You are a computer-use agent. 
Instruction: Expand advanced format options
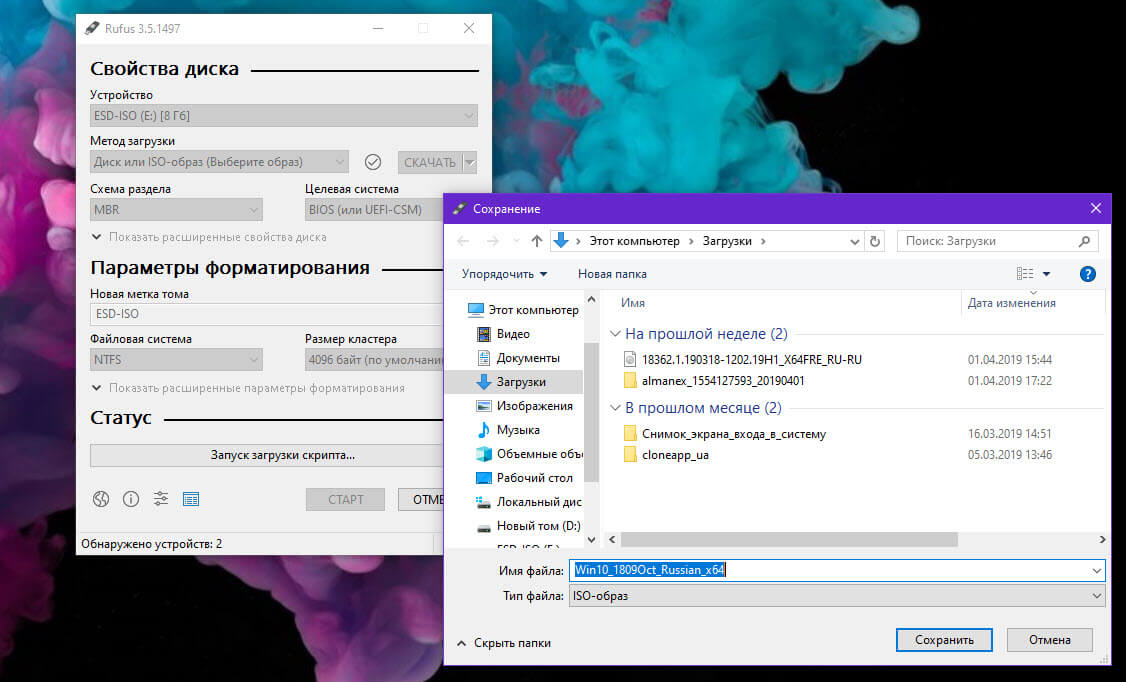point(248,388)
